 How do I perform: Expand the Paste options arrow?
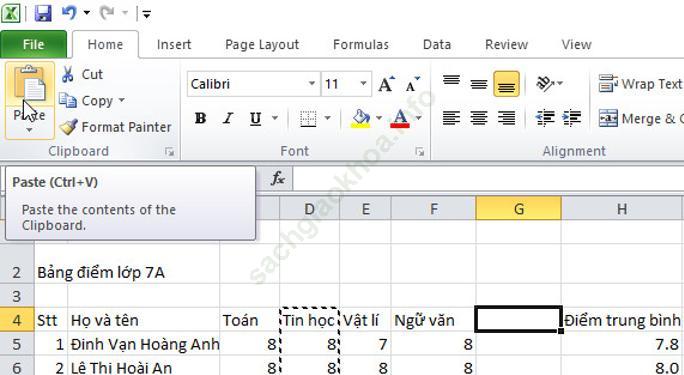[29, 130]
